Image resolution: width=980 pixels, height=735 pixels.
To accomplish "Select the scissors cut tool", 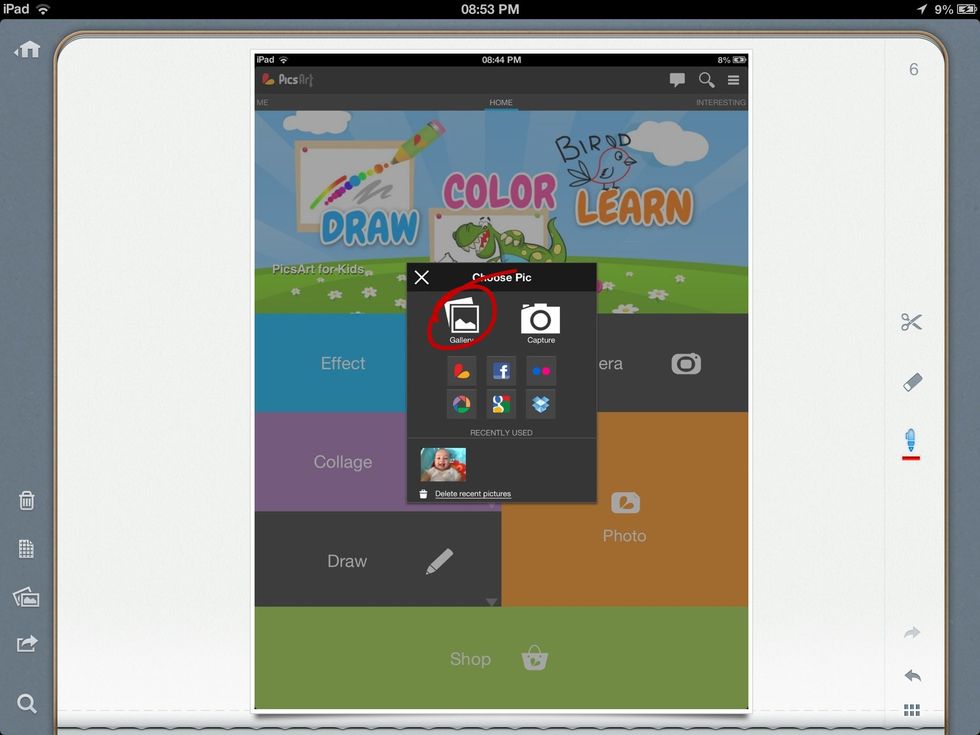I will tap(911, 322).
